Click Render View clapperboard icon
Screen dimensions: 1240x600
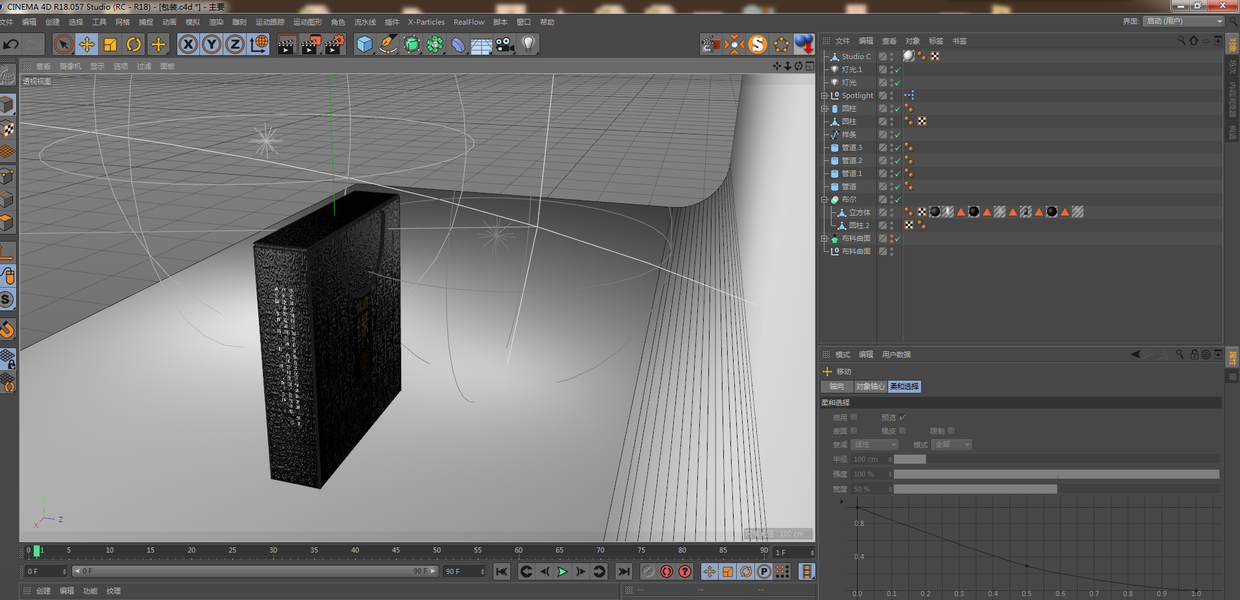(x=286, y=44)
